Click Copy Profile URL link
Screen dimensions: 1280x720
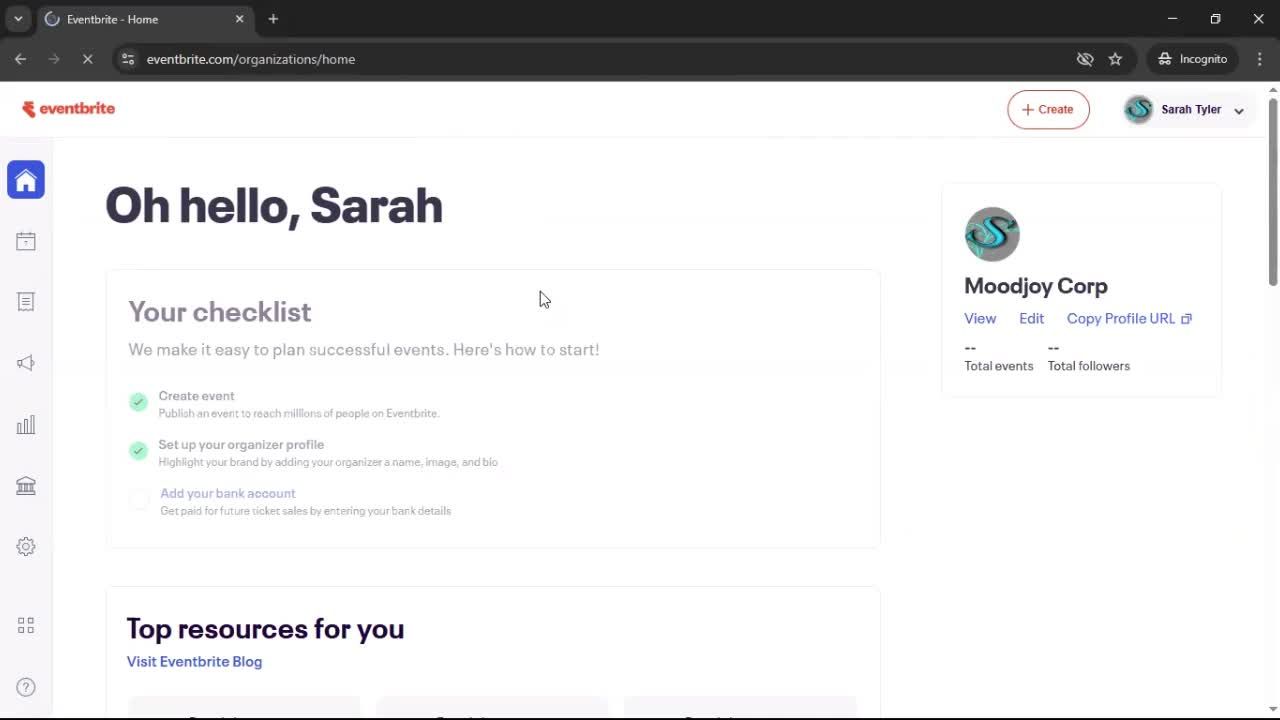pos(1129,318)
